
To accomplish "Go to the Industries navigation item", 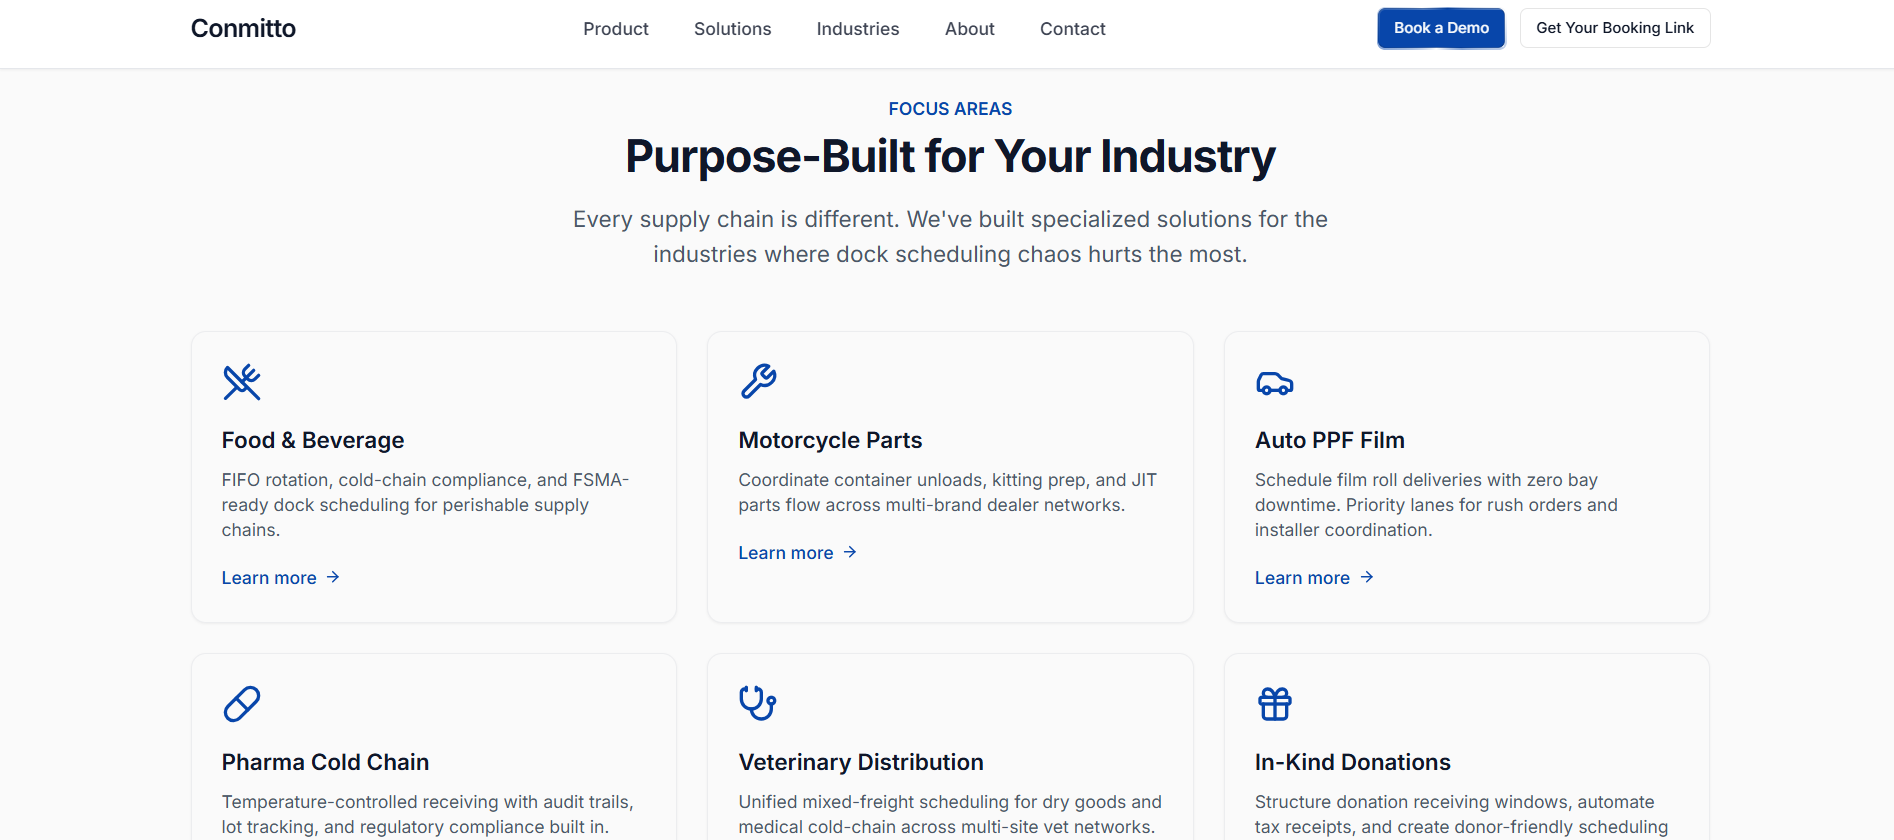I will click(857, 29).
